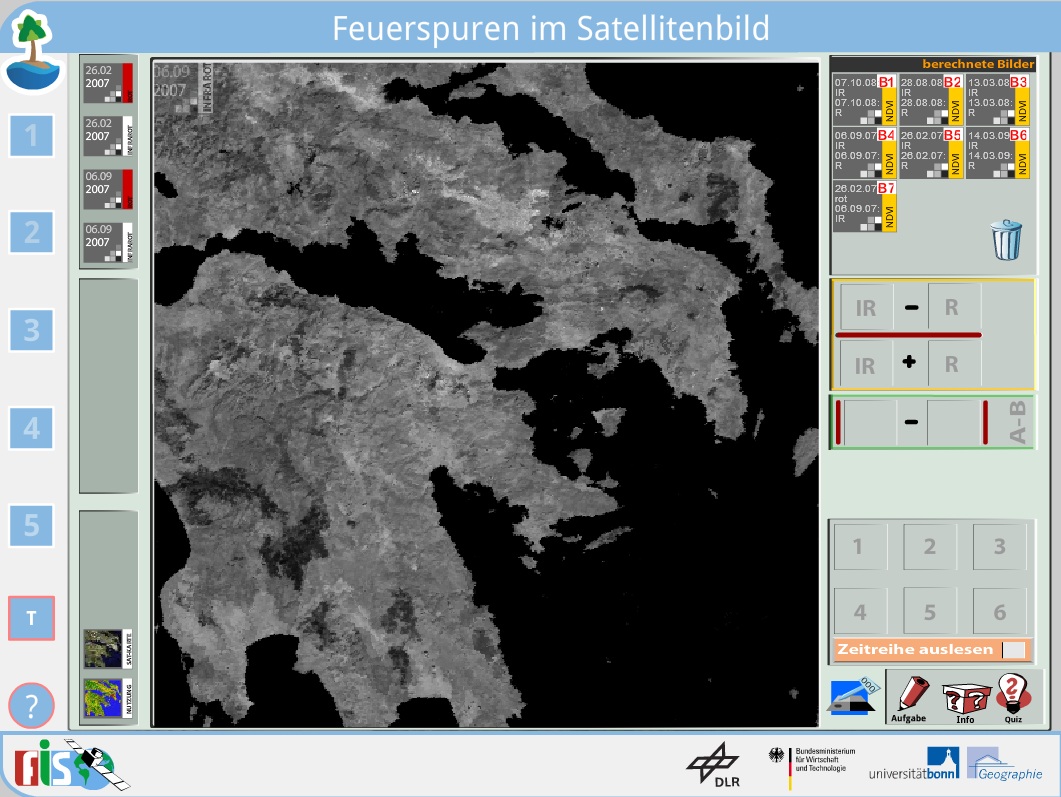Show the Satkarte map thumbnail
Screen dimensions: 1061x797
pos(108,648)
